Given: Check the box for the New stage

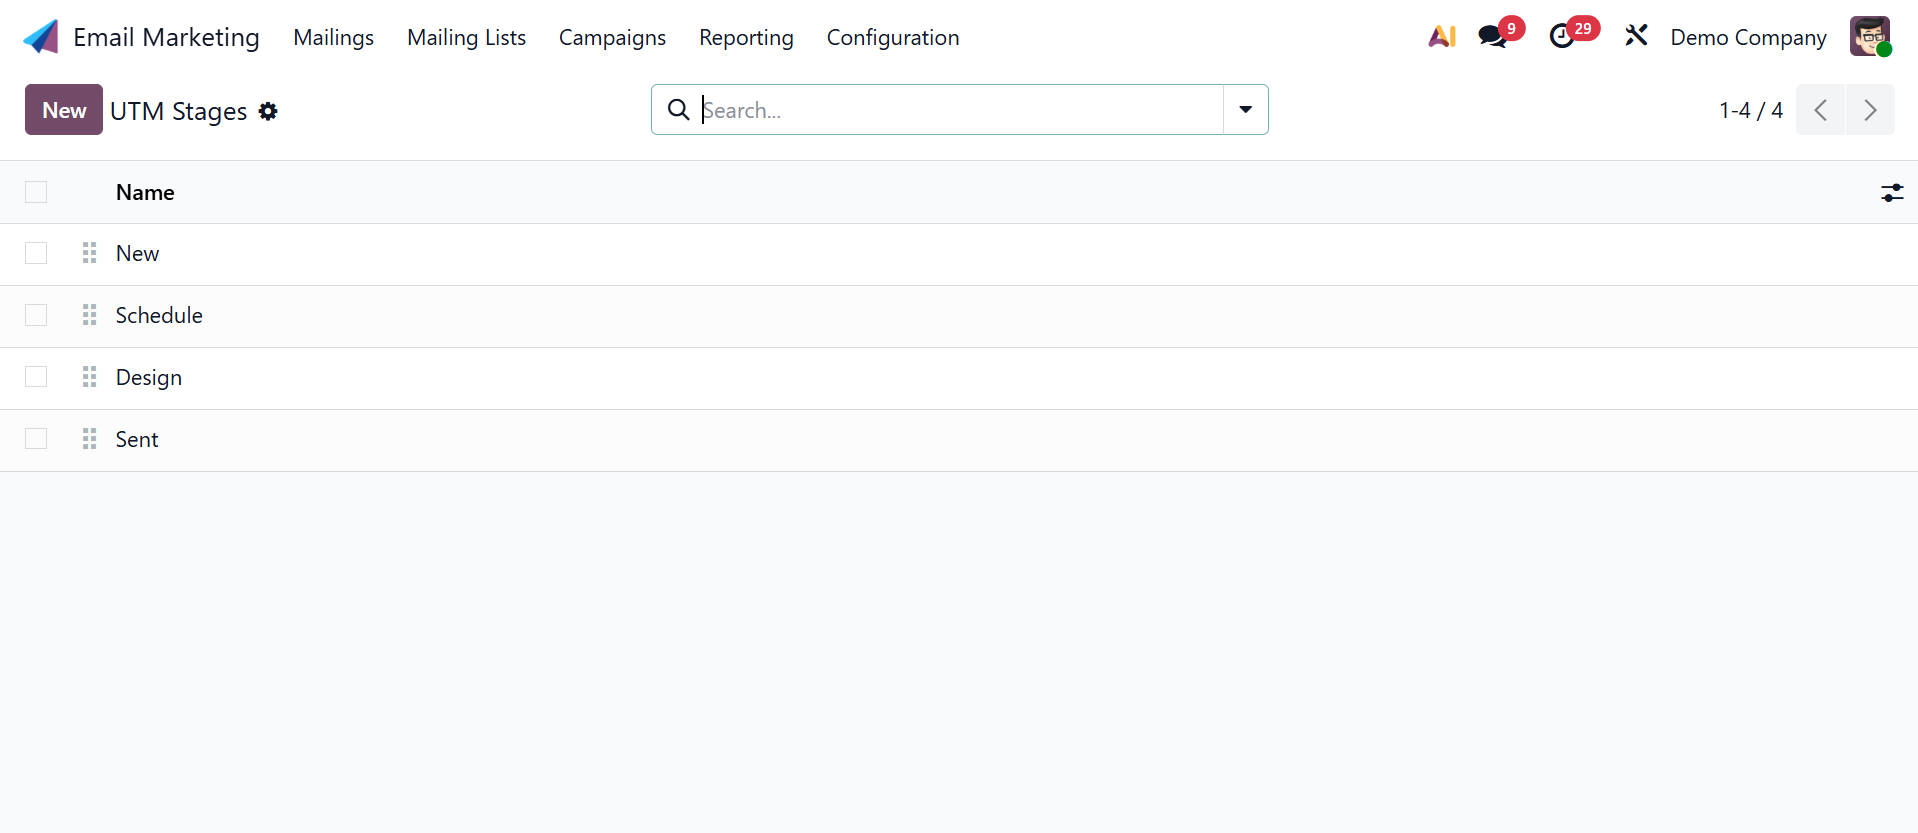Looking at the screenshot, I should (36, 253).
